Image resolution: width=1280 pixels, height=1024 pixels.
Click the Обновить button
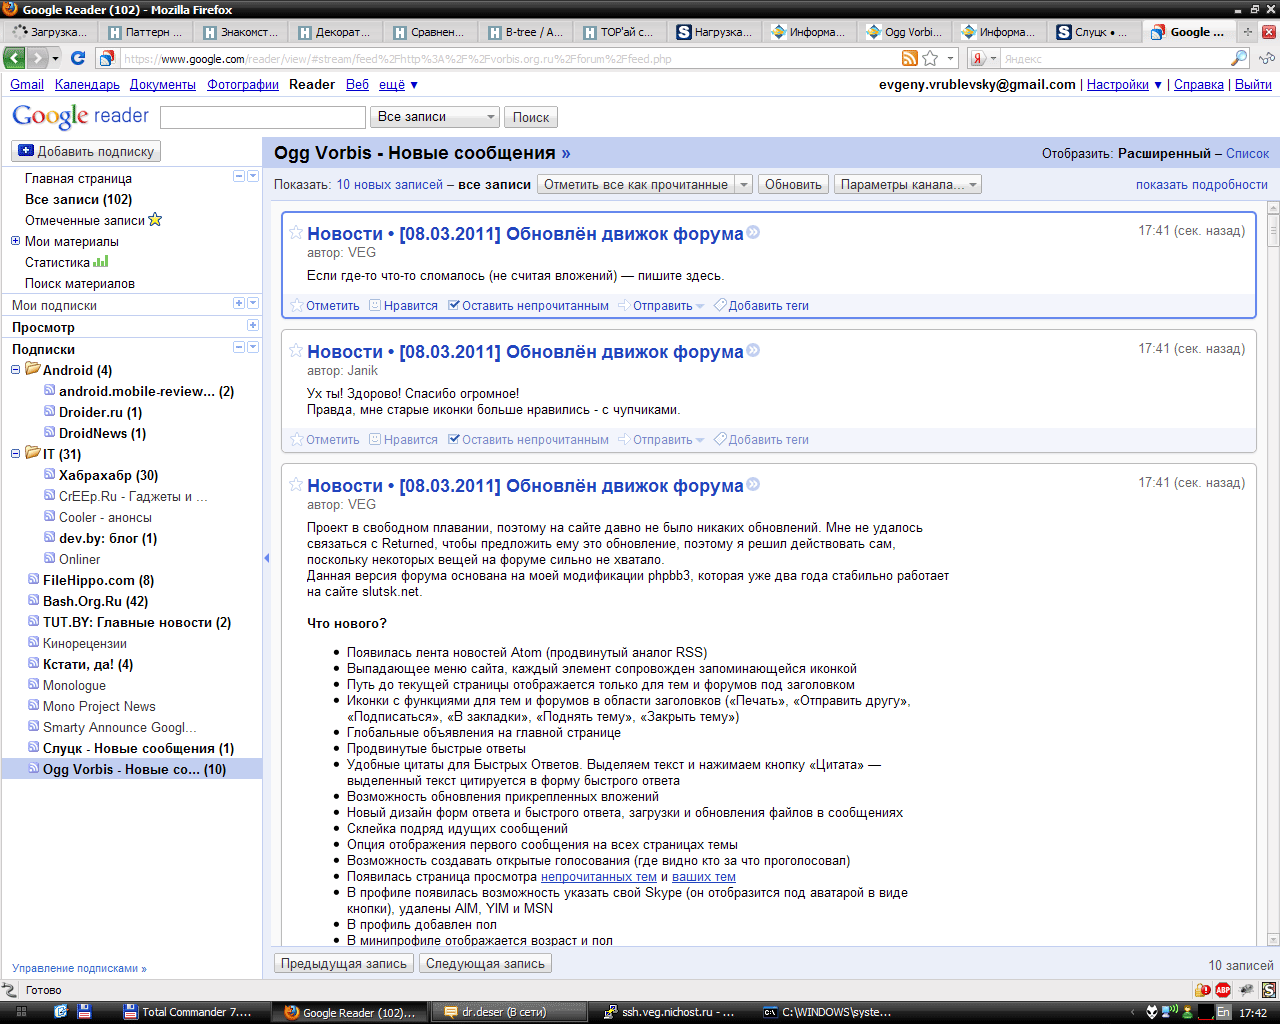pyautogui.click(x=793, y=185)
